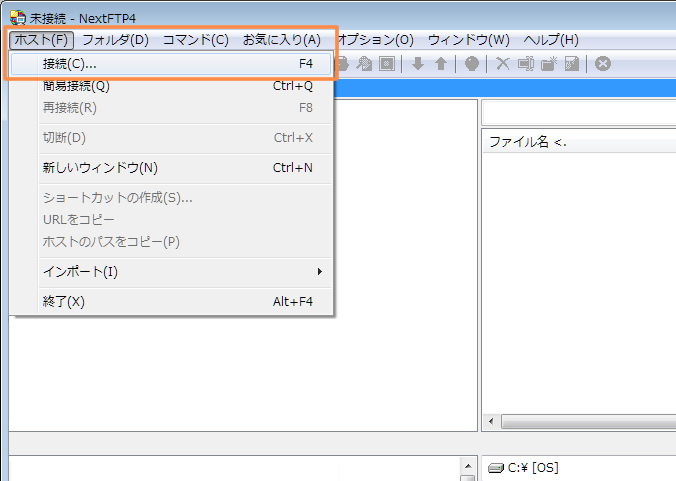Click the ファイル名 column header
The image size is (676, 481).
click(528, 142)
